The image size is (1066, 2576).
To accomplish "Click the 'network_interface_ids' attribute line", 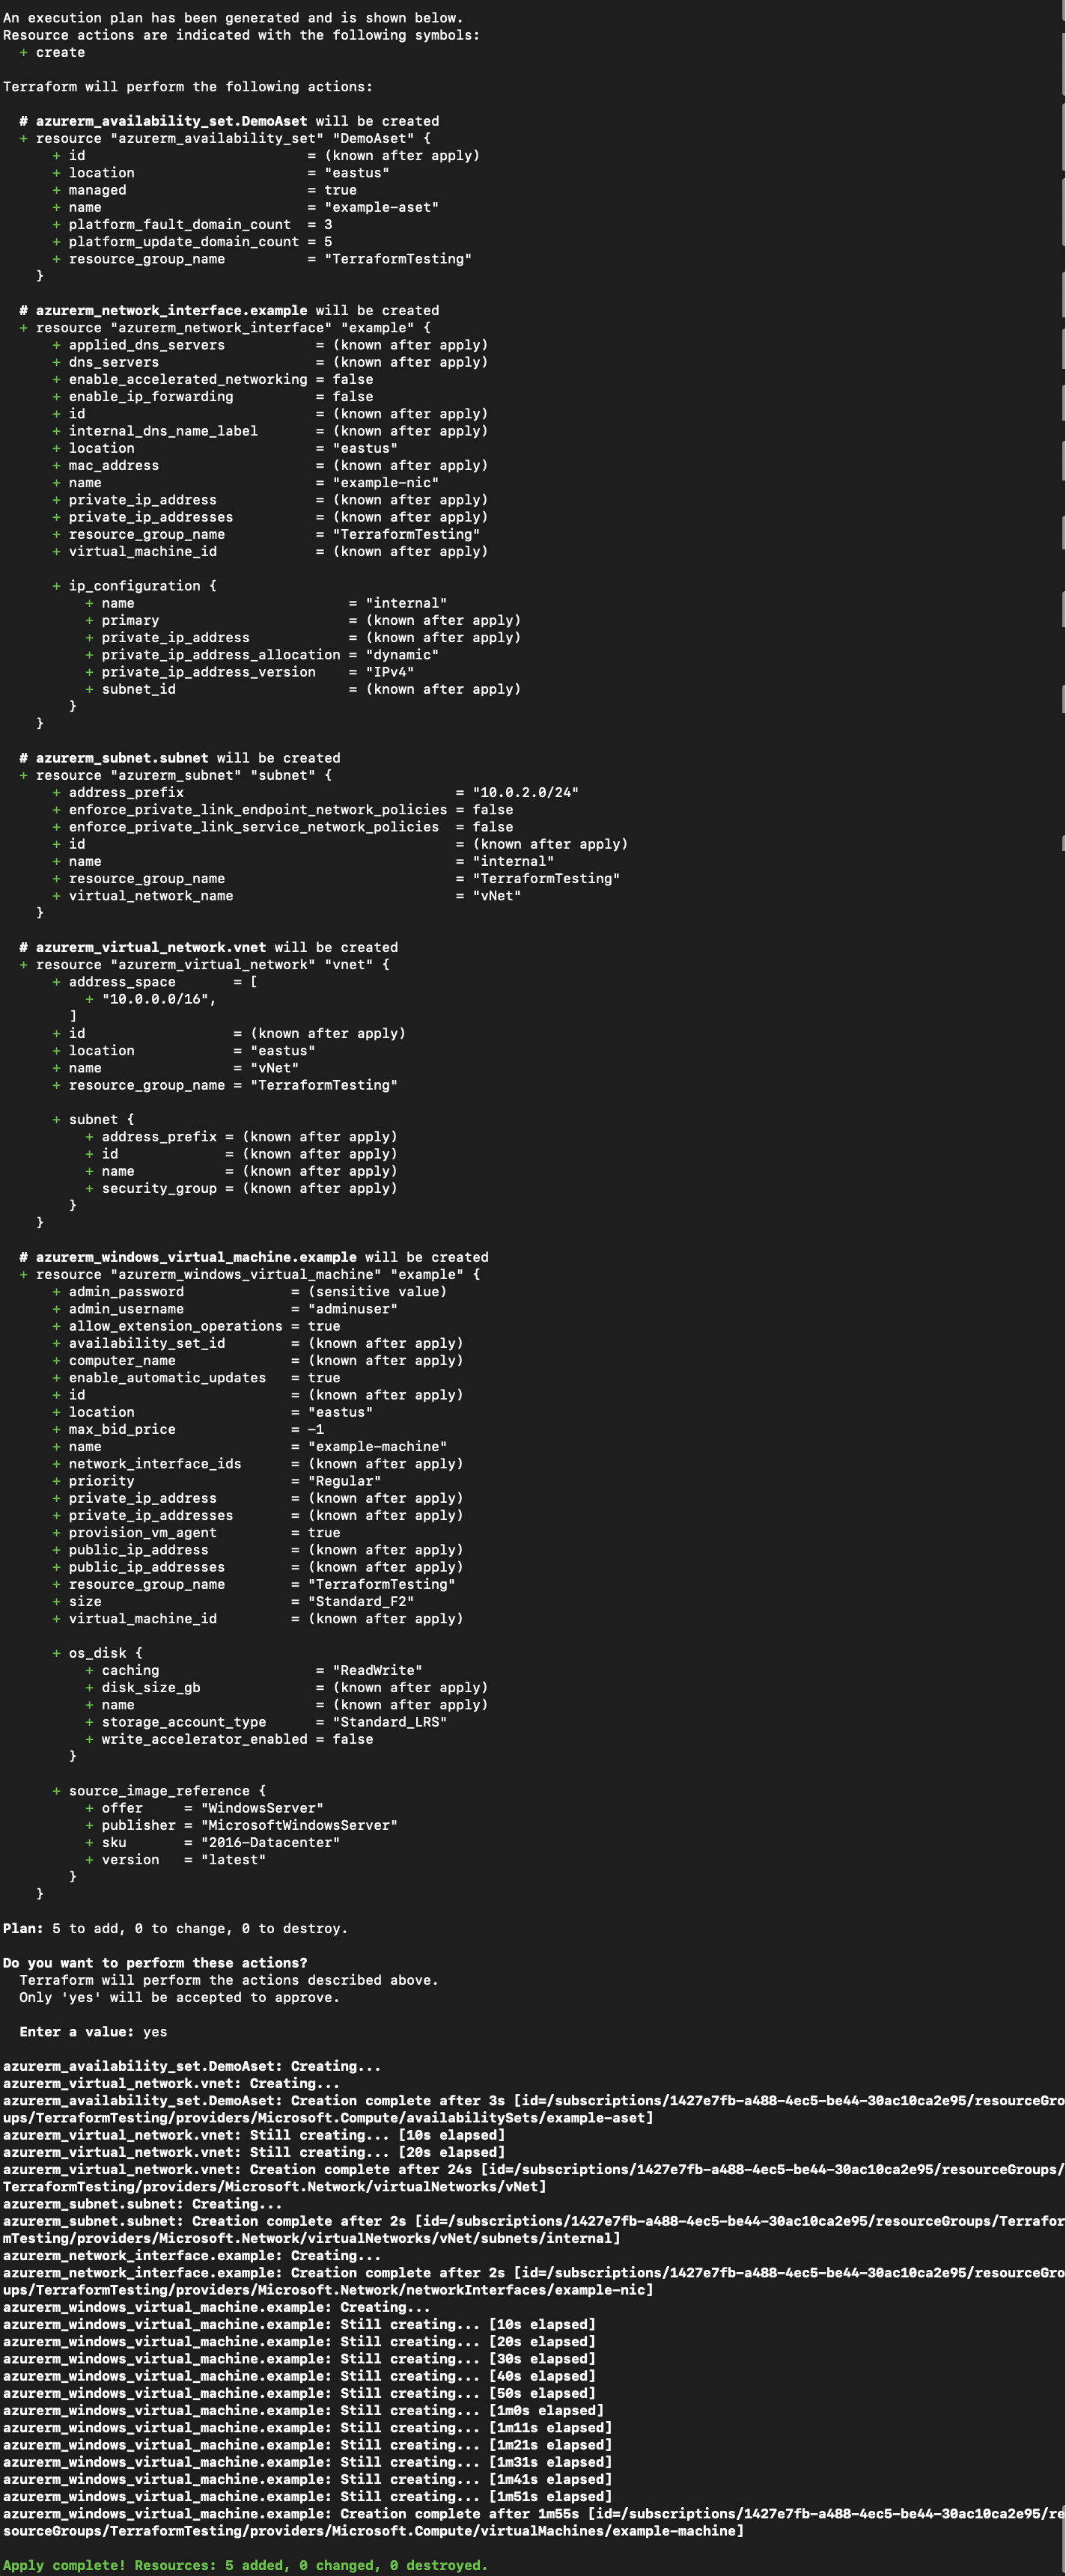I will tap(257, 1464).
